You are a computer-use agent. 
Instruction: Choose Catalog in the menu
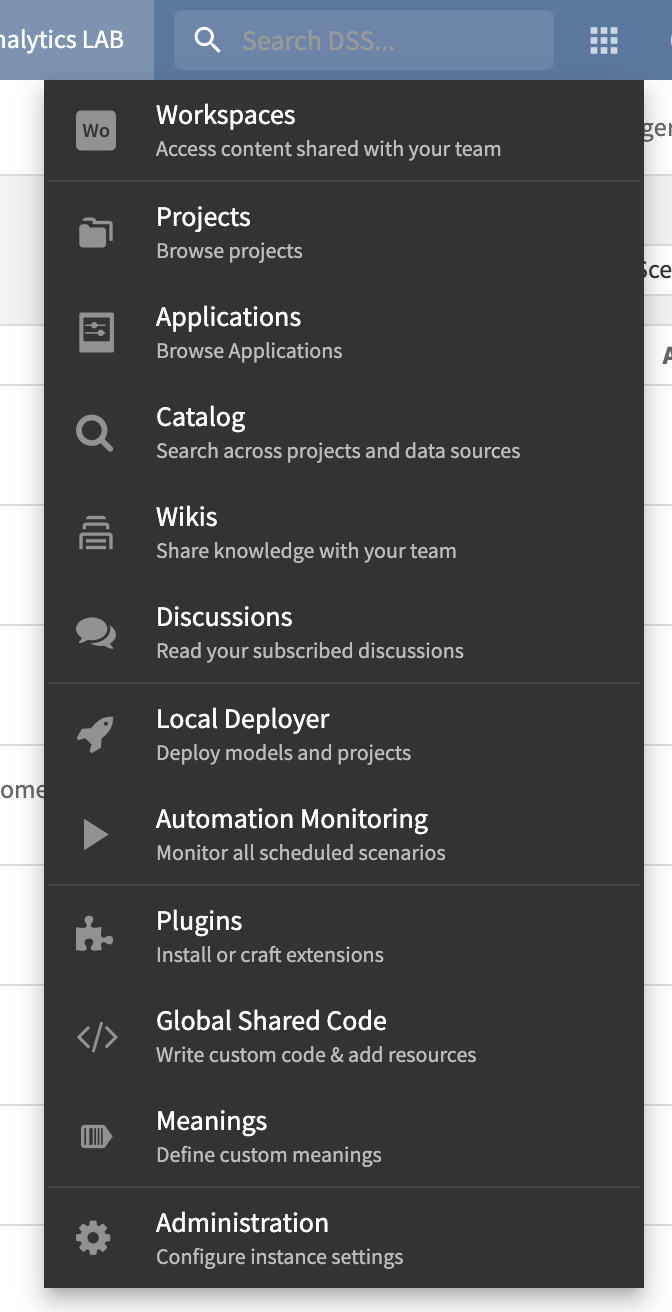pos(344,433)
